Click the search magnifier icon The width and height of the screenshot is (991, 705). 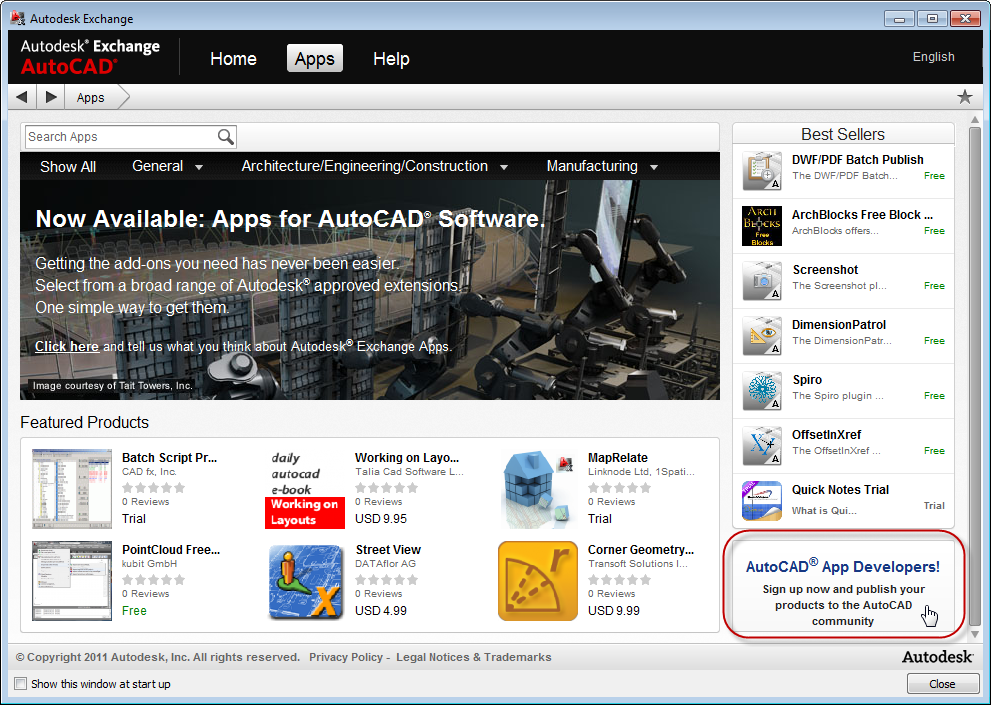point(226,137)
